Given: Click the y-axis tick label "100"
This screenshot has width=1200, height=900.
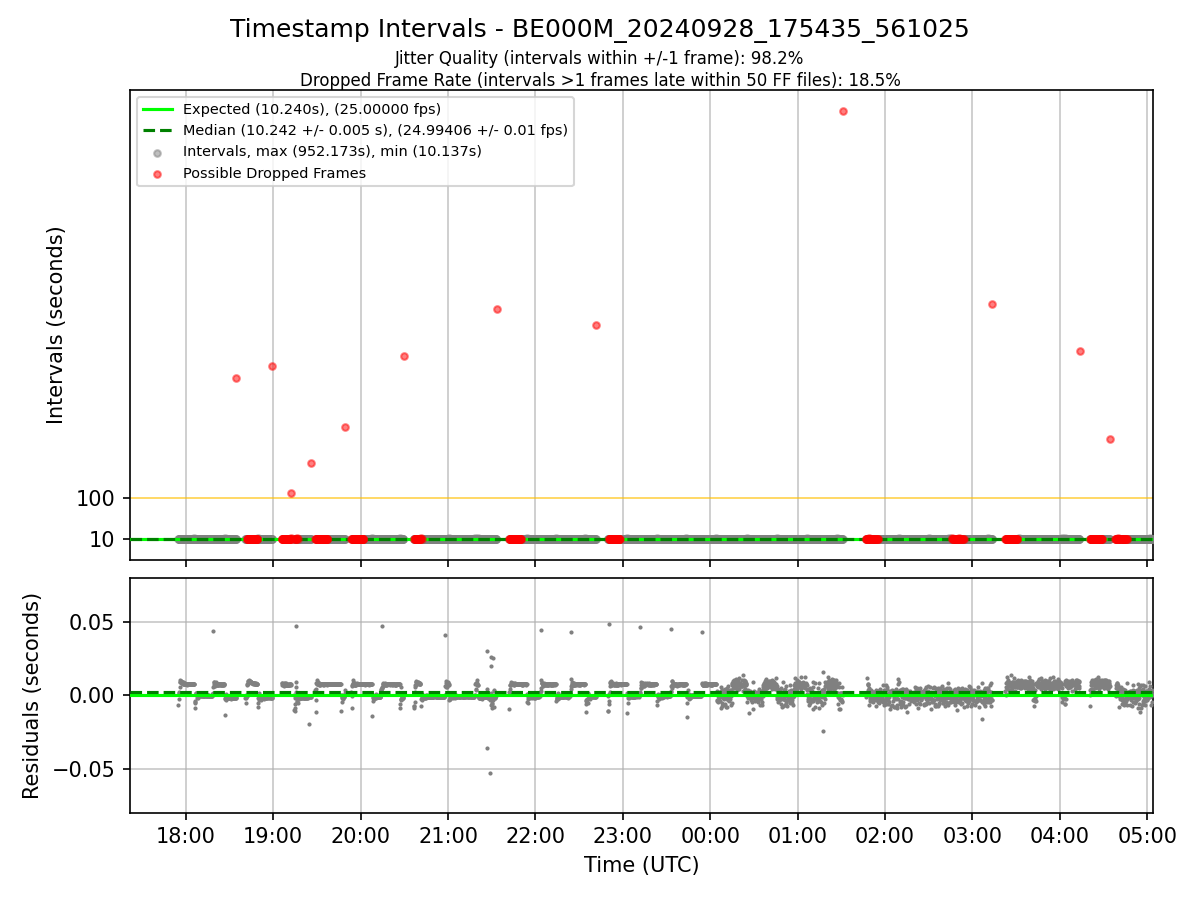Looking at the screenshot, I should 96,498.
